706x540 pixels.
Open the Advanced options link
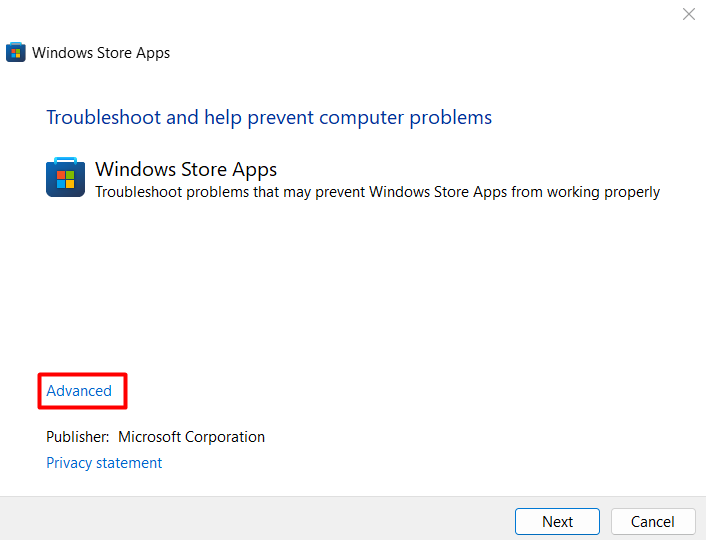(79, 391)
